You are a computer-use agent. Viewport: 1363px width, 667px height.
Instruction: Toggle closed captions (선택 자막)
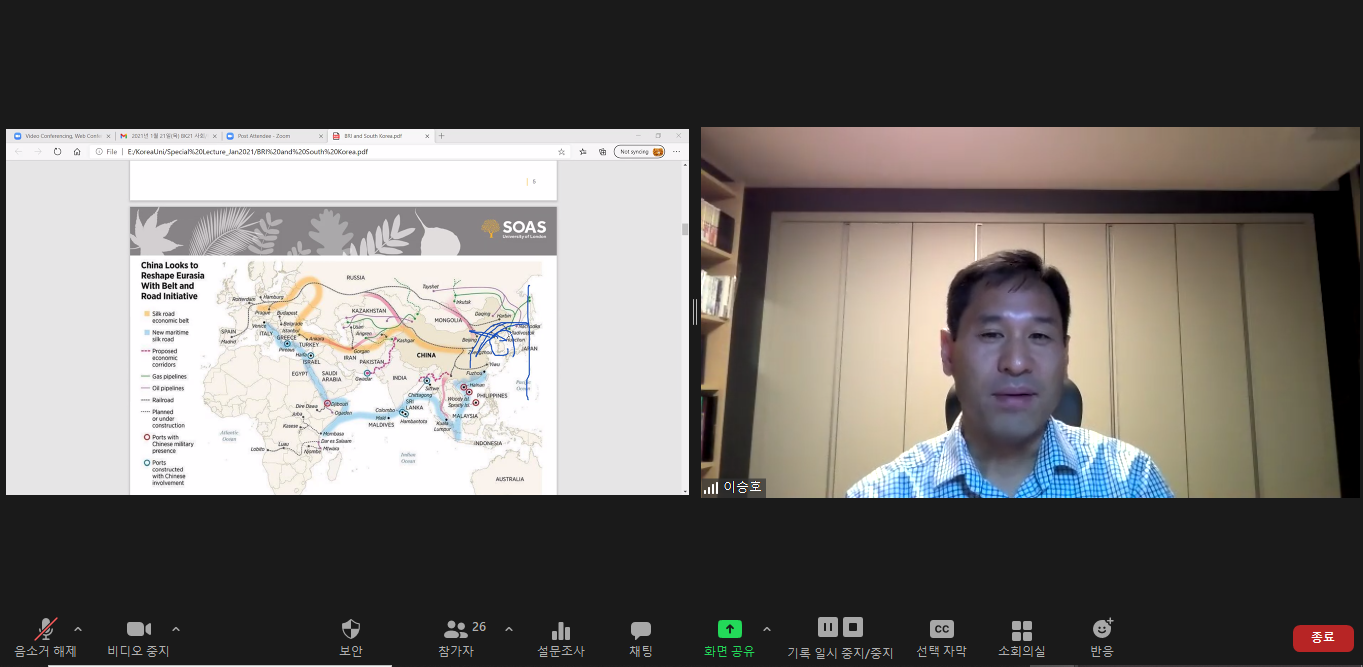pyautogui.click(x=941, y=629)
